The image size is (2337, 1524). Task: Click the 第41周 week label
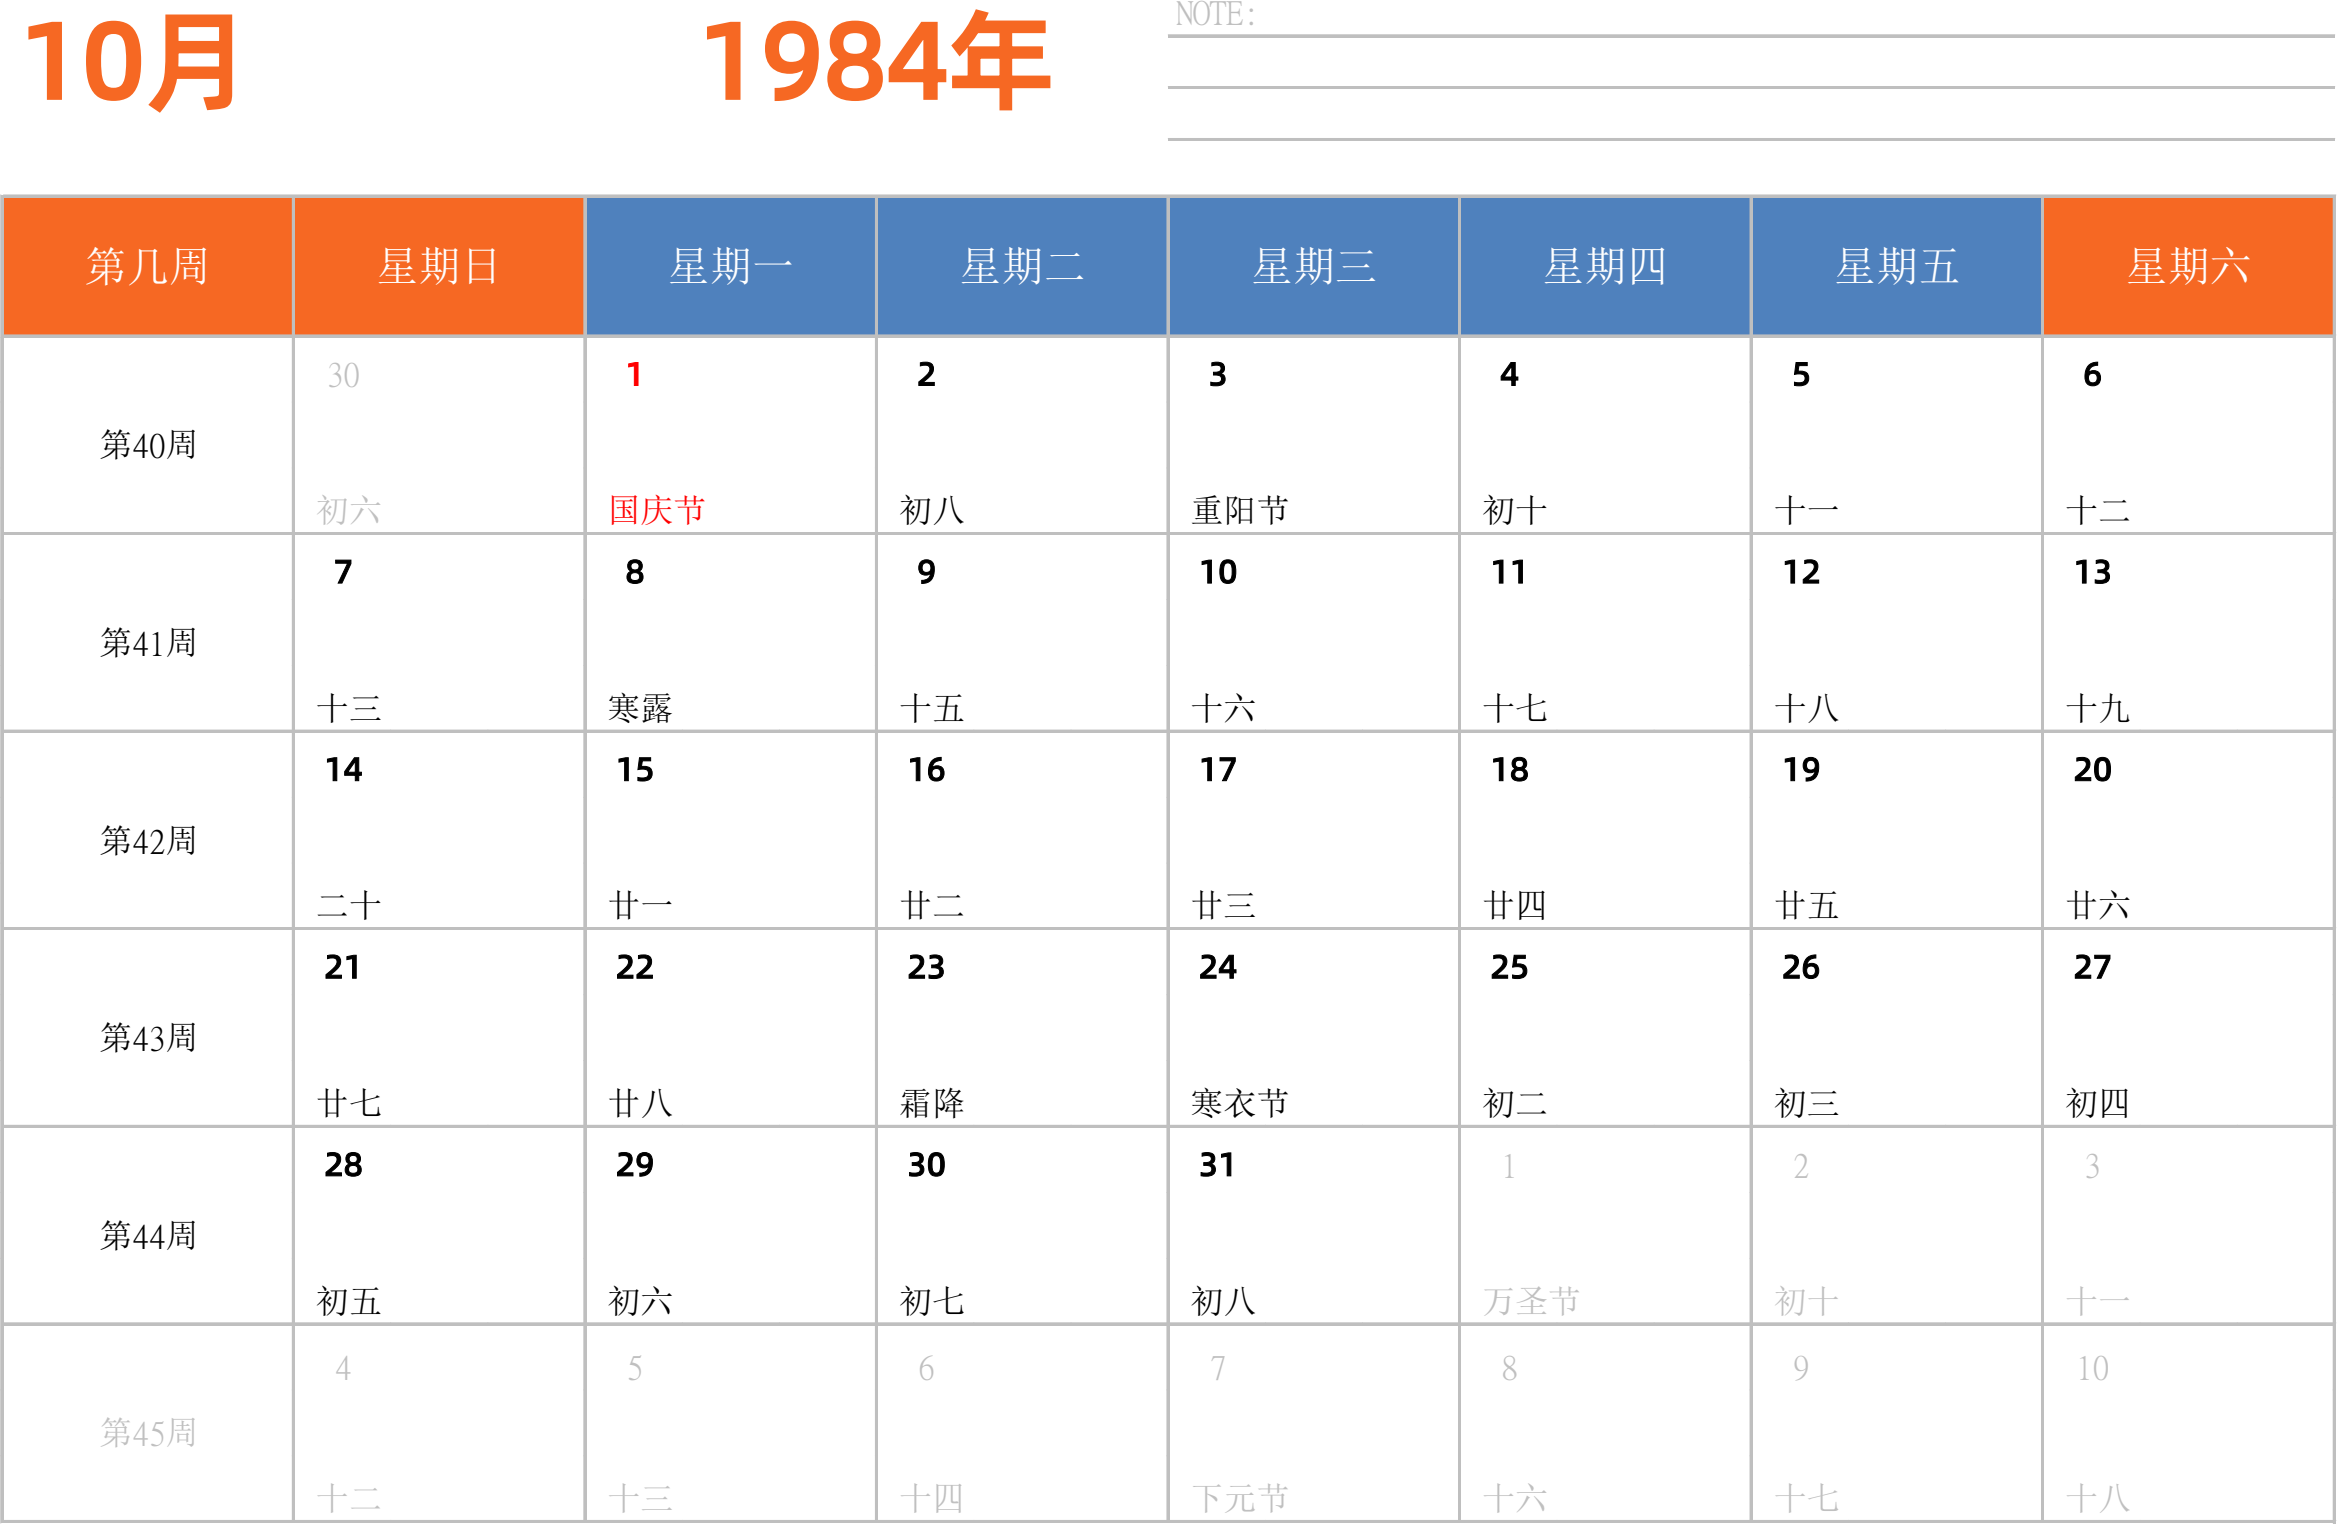coord(148,643)
